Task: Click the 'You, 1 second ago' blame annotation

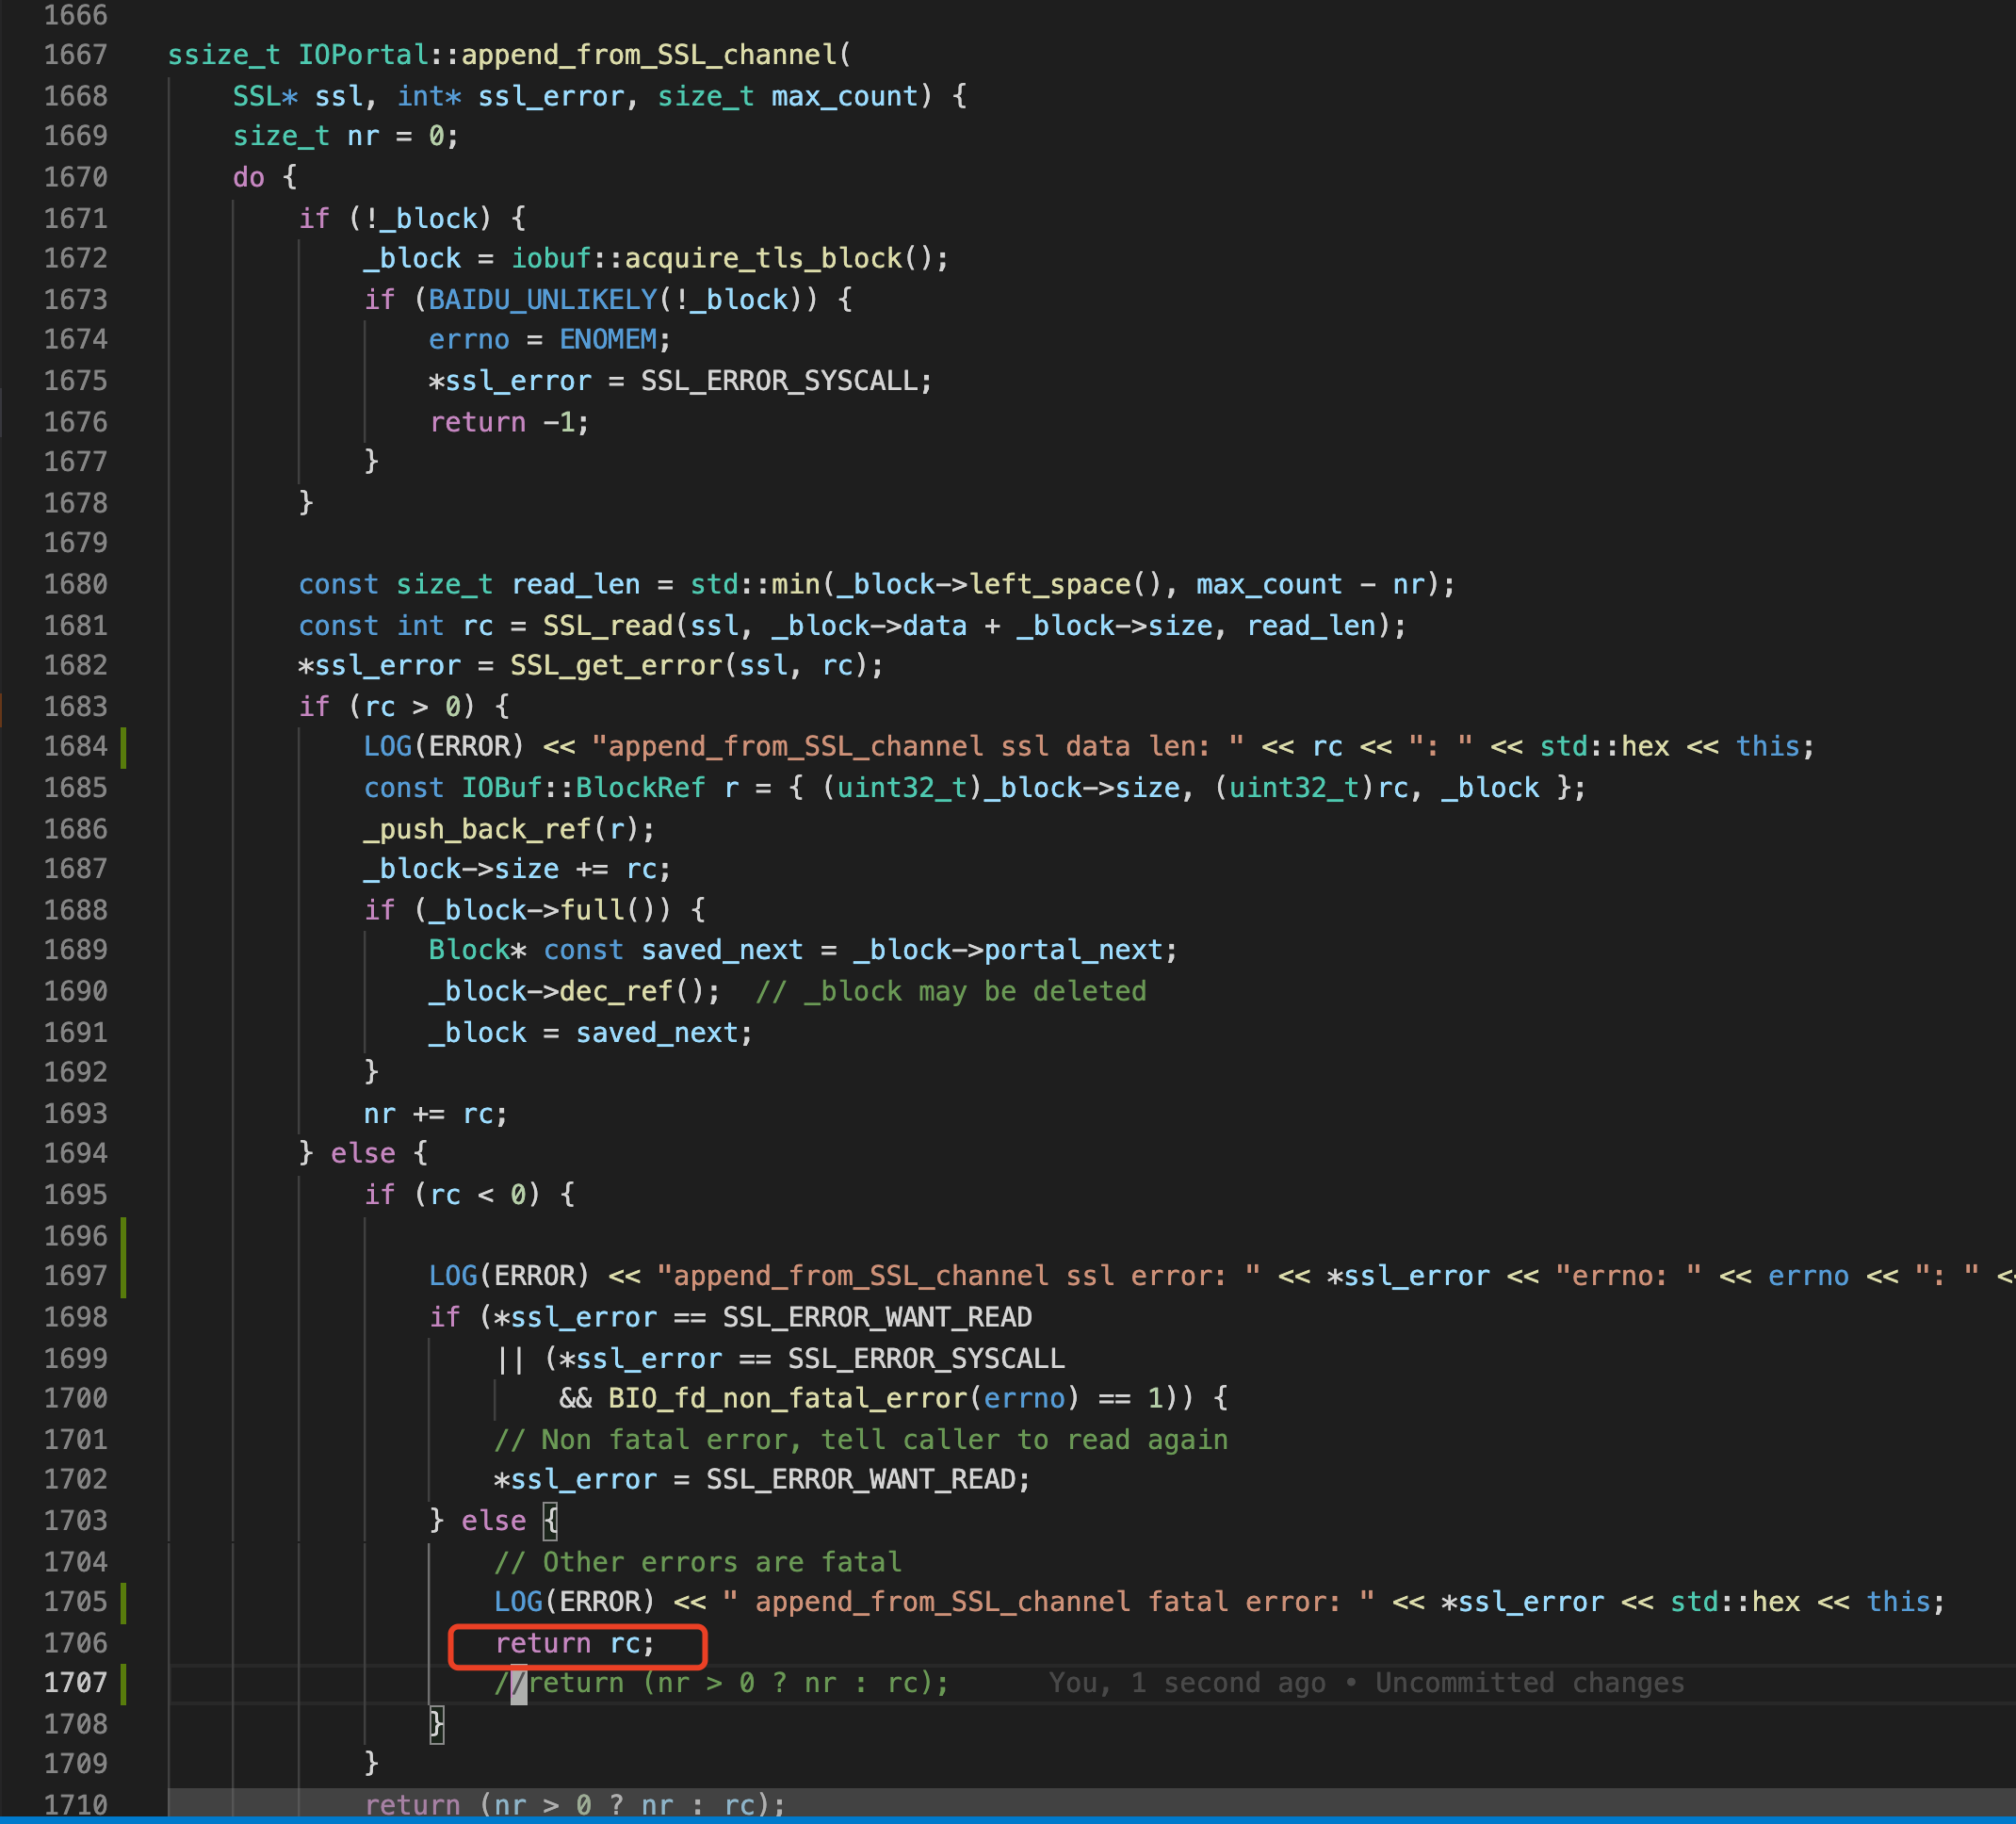Action: coord(1185,1683)
